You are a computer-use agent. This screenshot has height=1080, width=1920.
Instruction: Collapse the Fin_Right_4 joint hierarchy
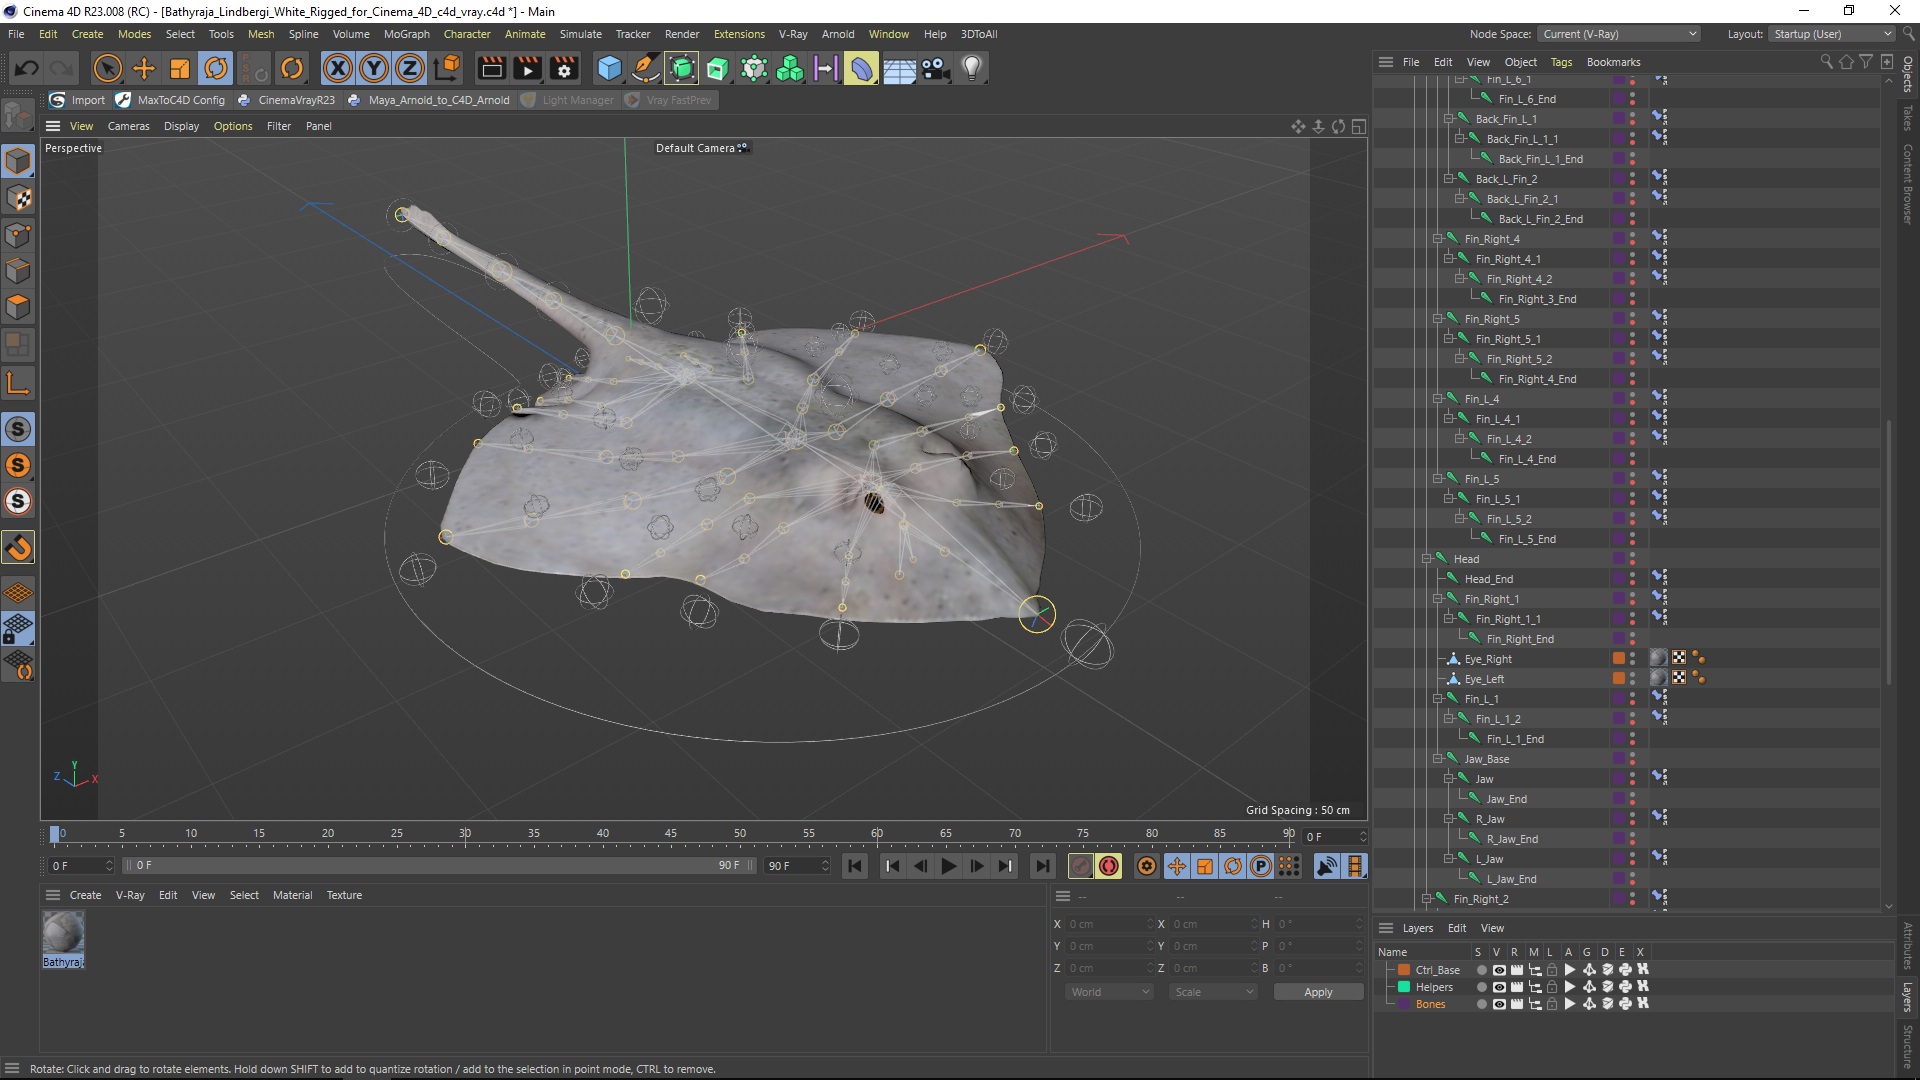coord(1438,239)
